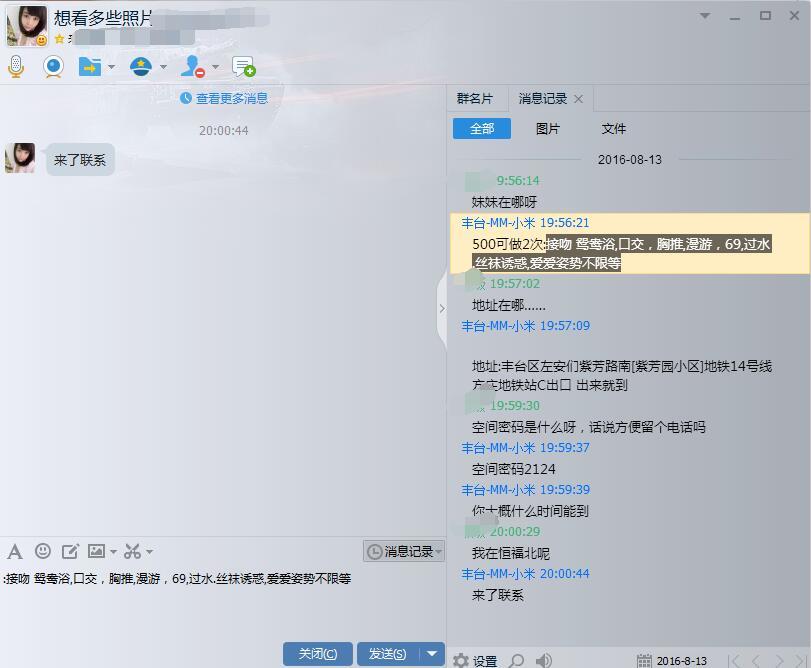Open the title bar dropdown menu arrow

[704, 16]
